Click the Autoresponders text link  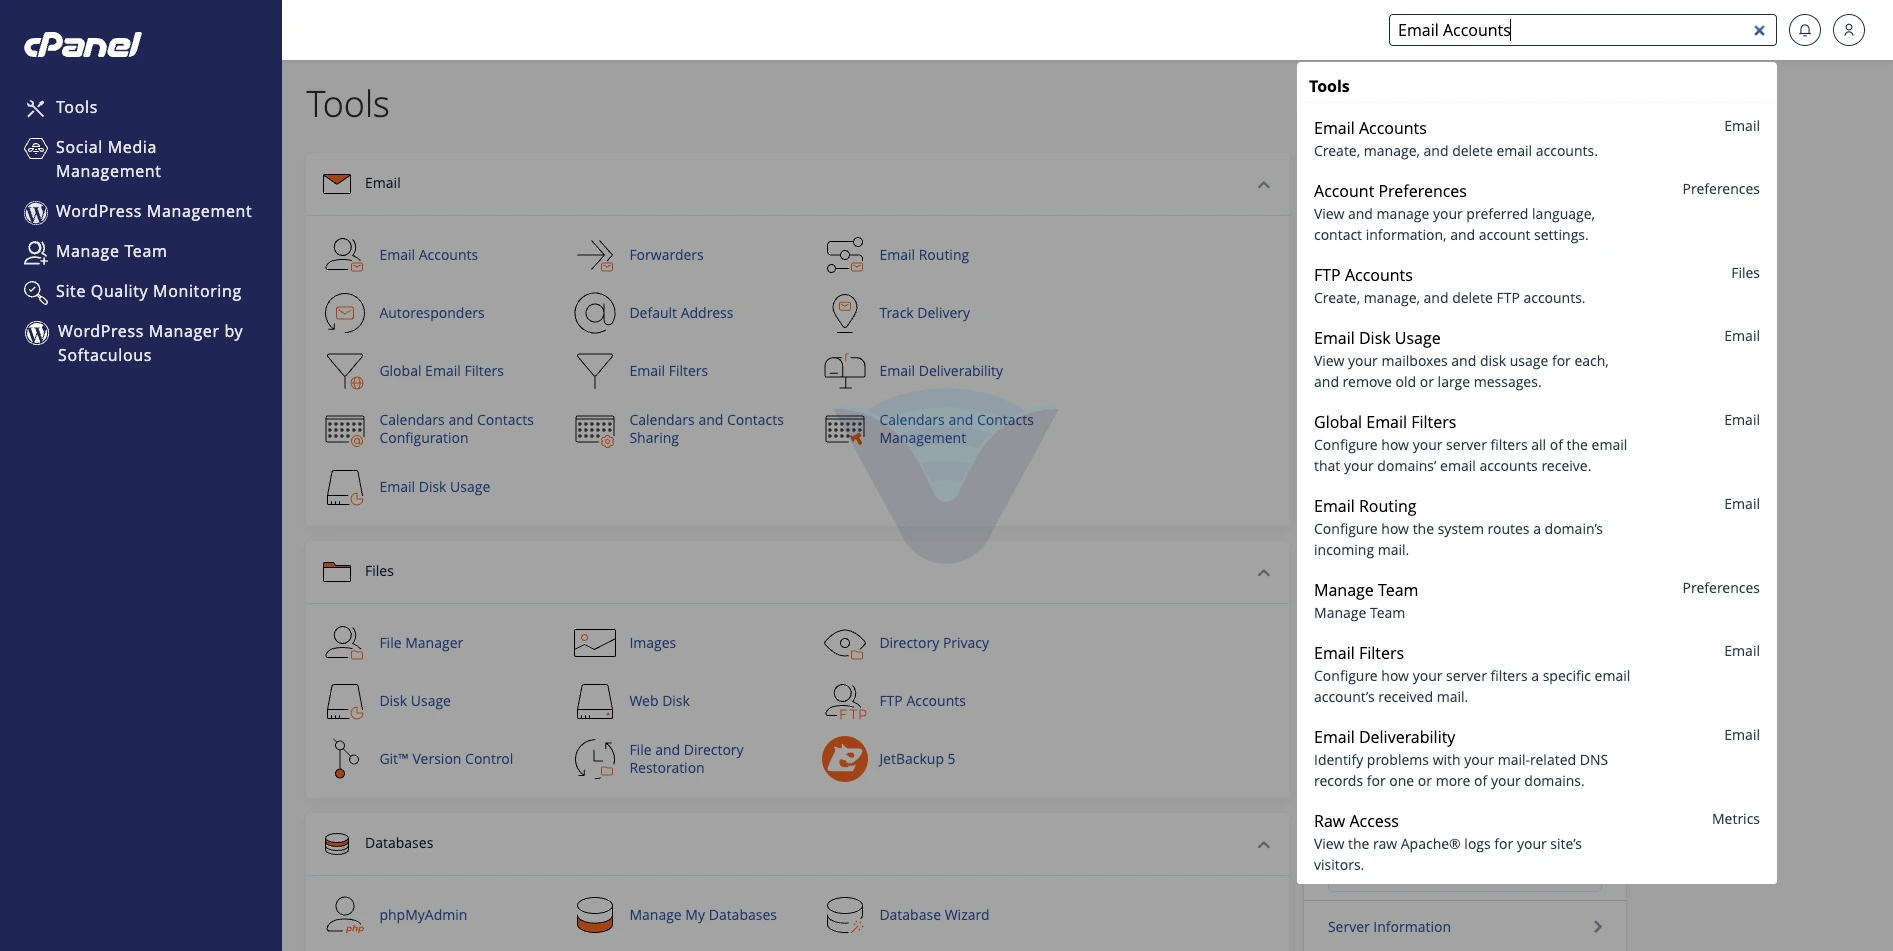pos(431,313)
